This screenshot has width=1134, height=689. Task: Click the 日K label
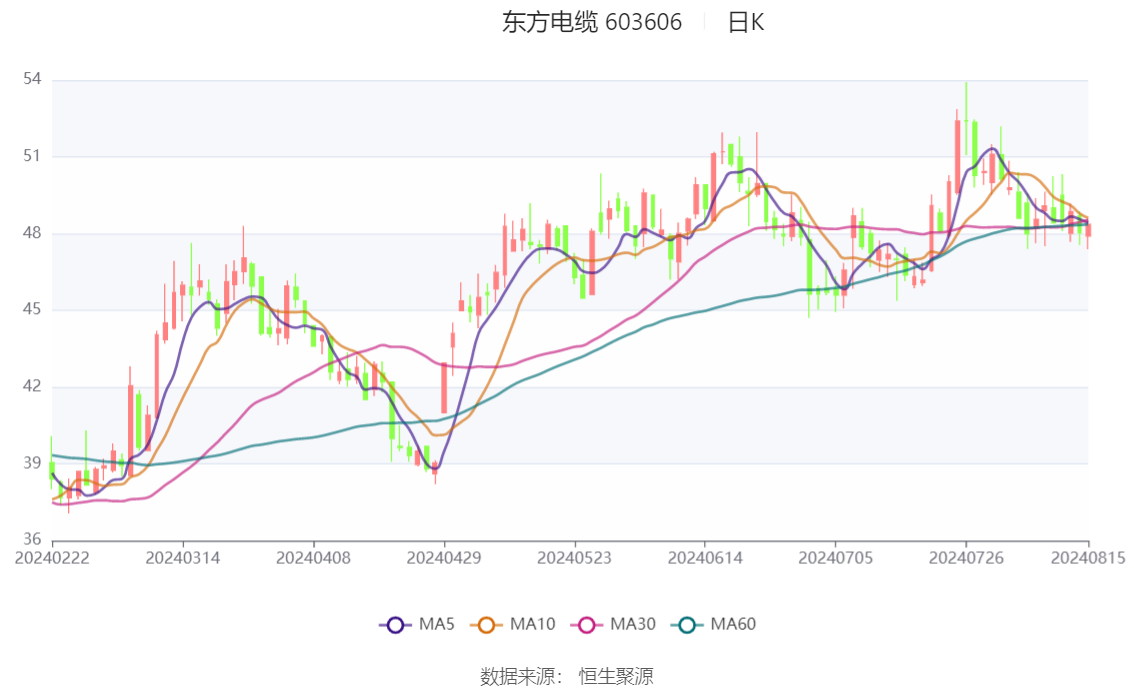coord(746,22)
